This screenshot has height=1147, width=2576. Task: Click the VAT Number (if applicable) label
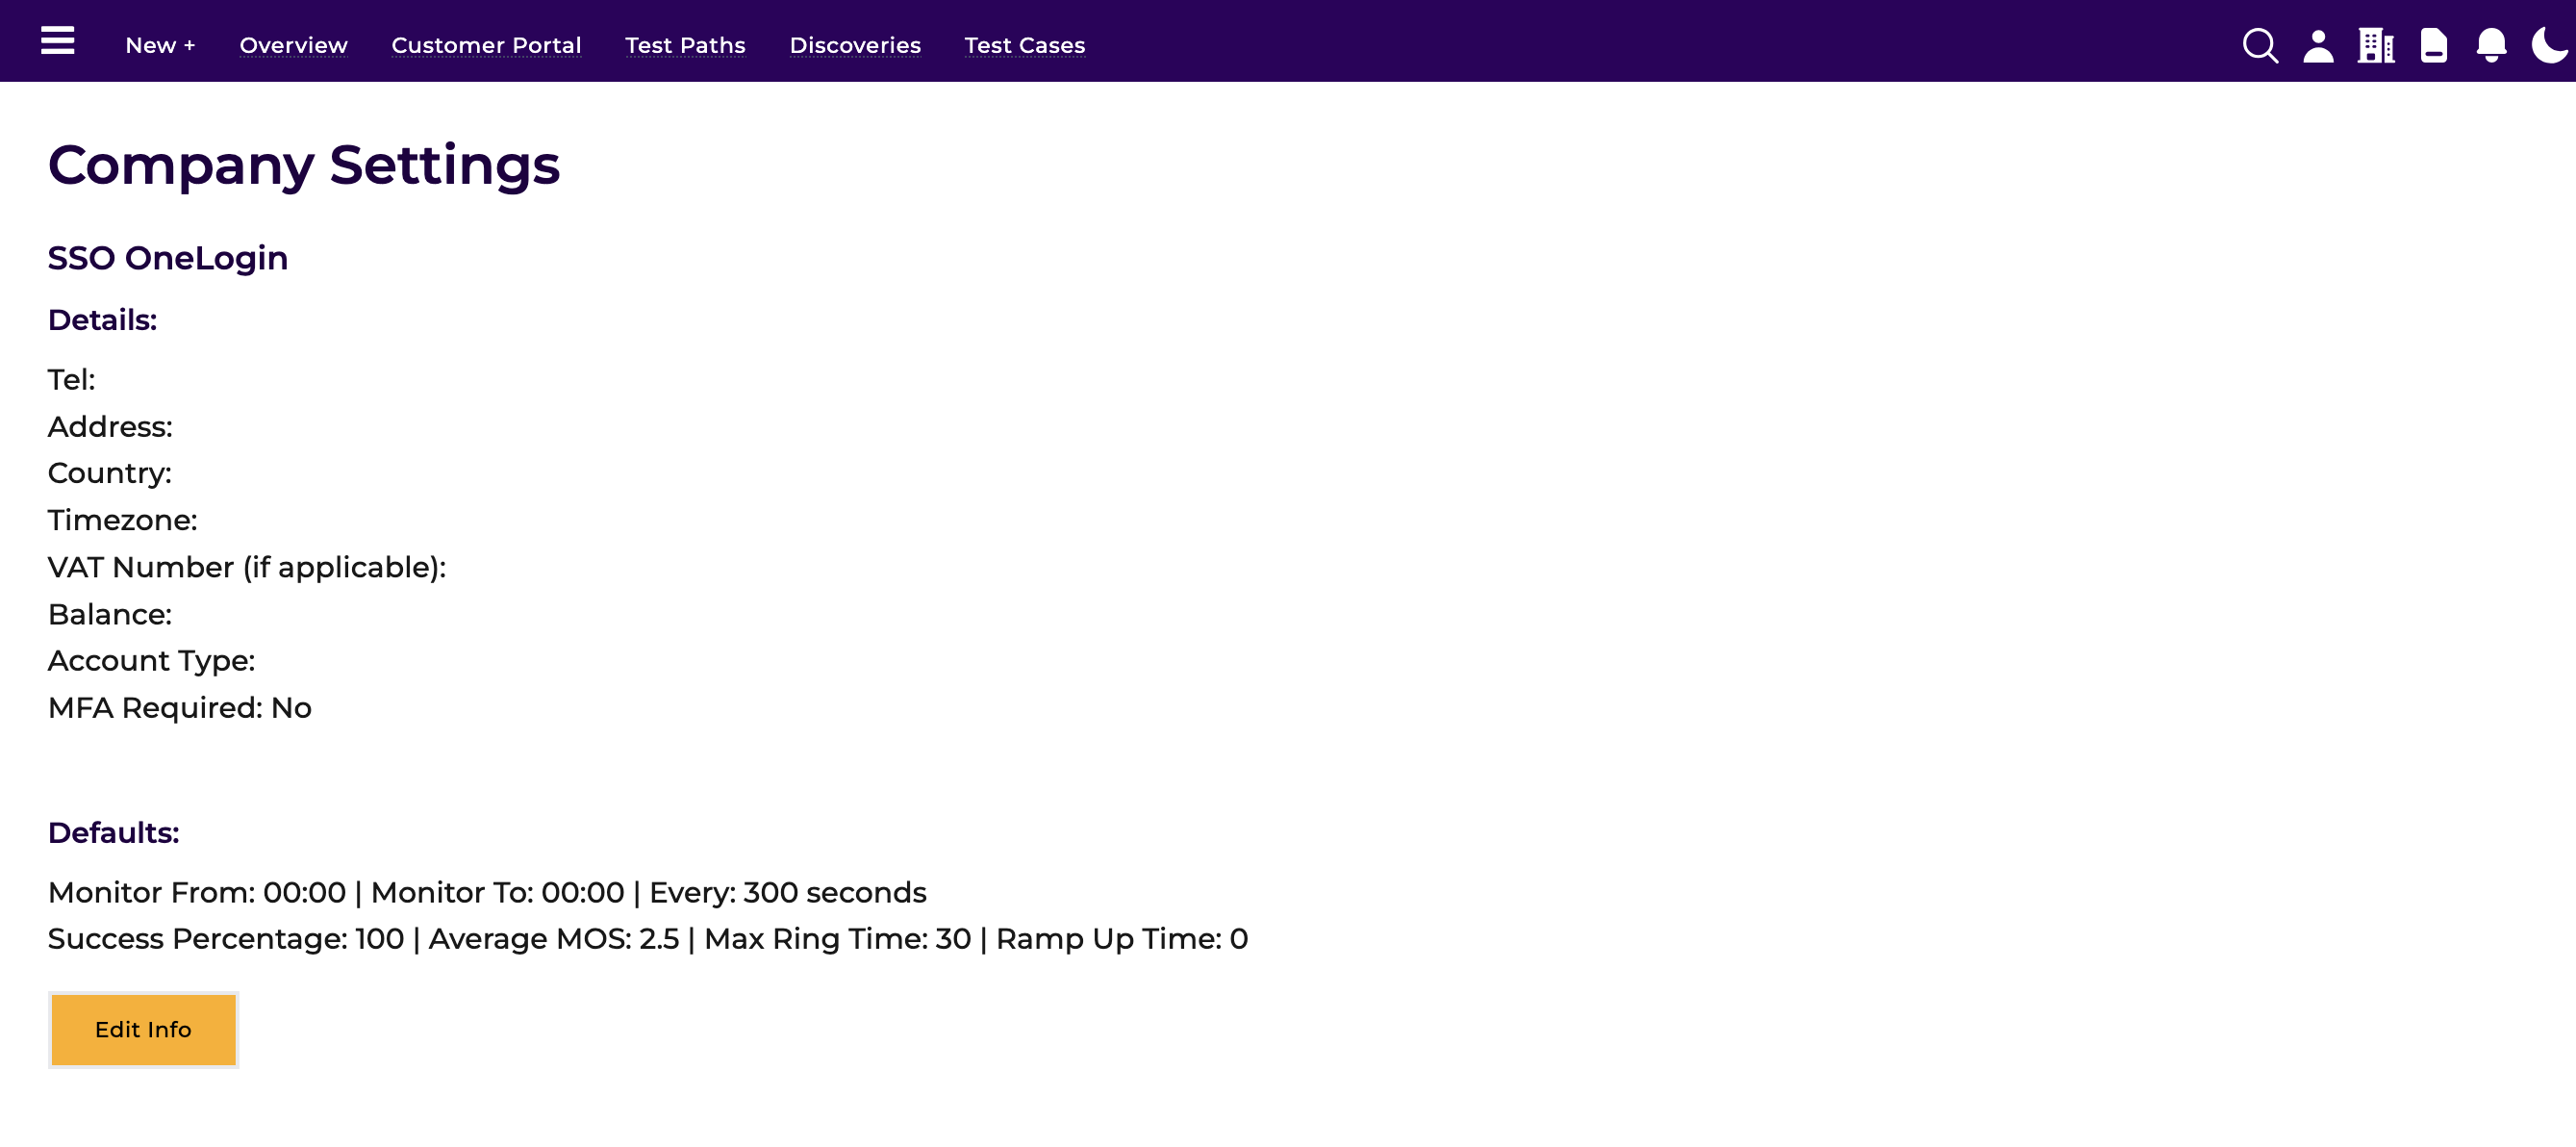(x=247, y=568)
